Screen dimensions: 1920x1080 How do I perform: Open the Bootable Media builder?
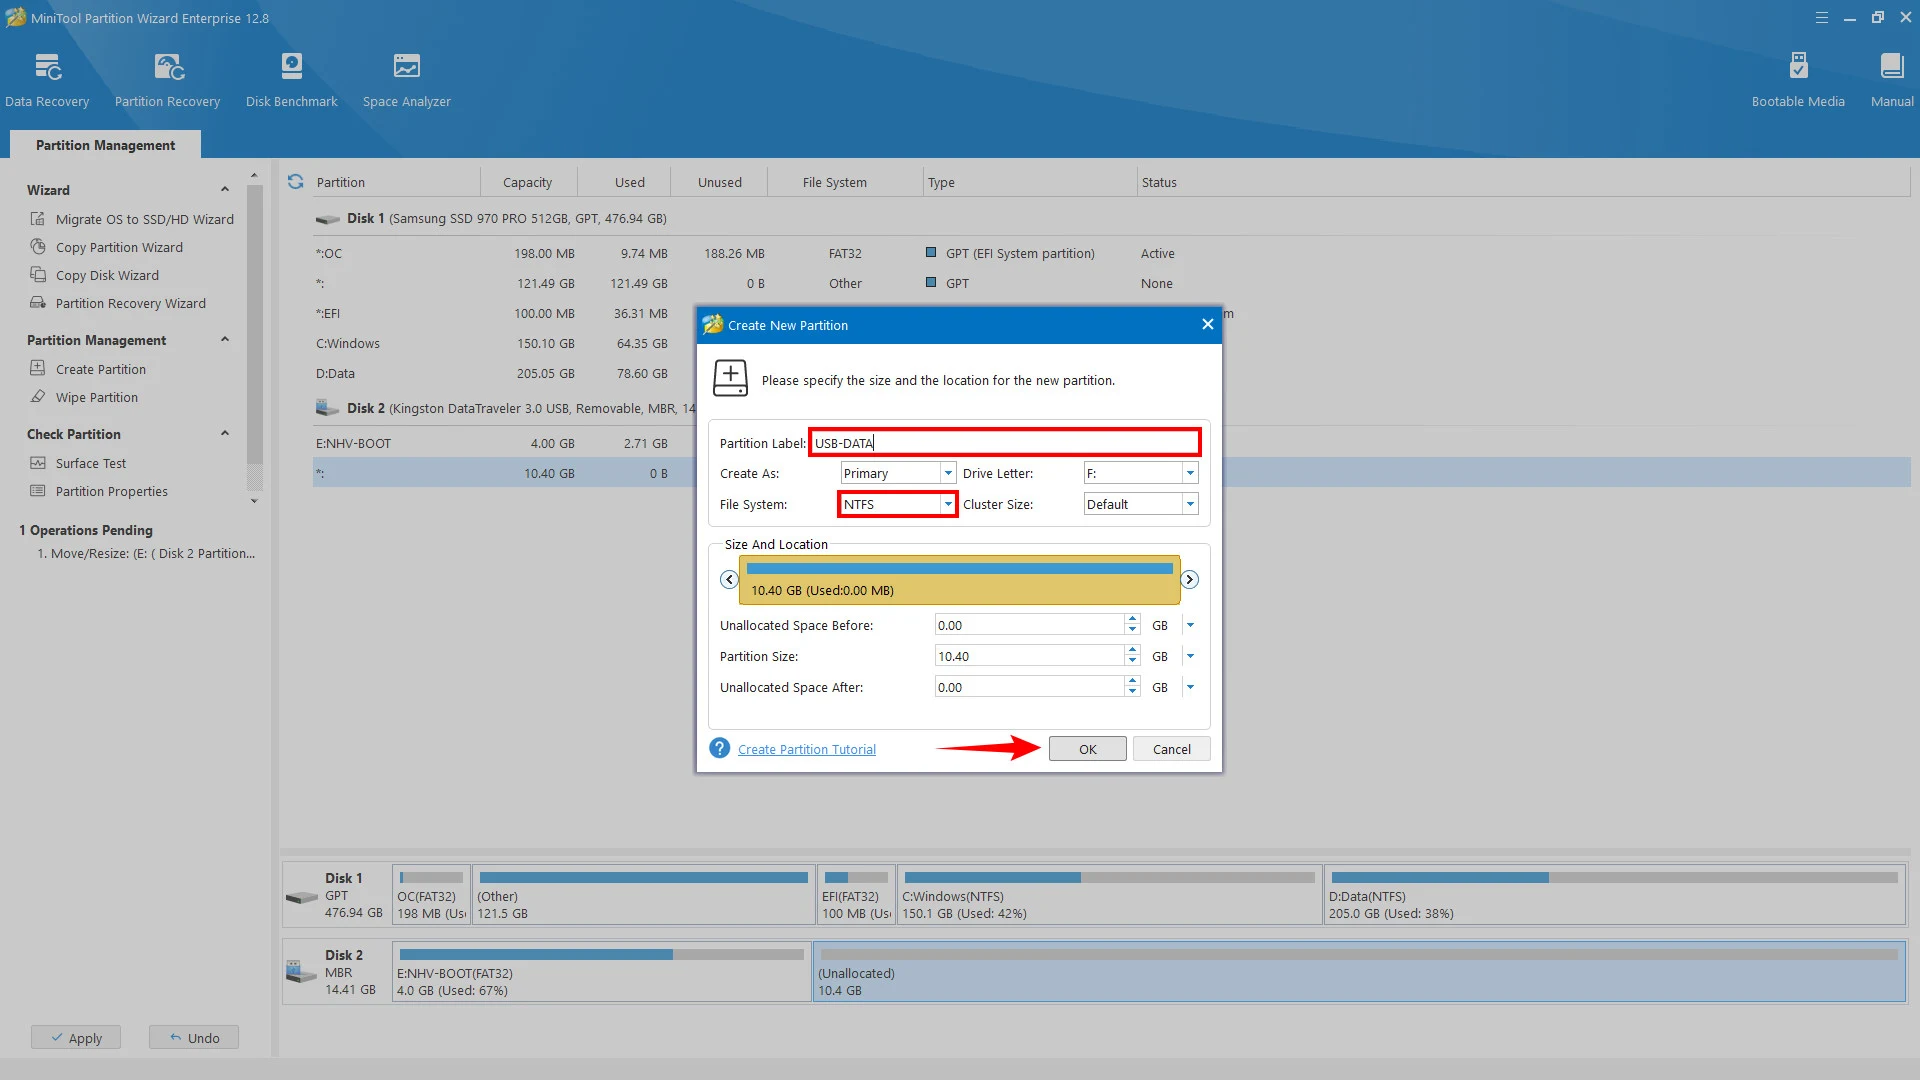click(1797, 80)
